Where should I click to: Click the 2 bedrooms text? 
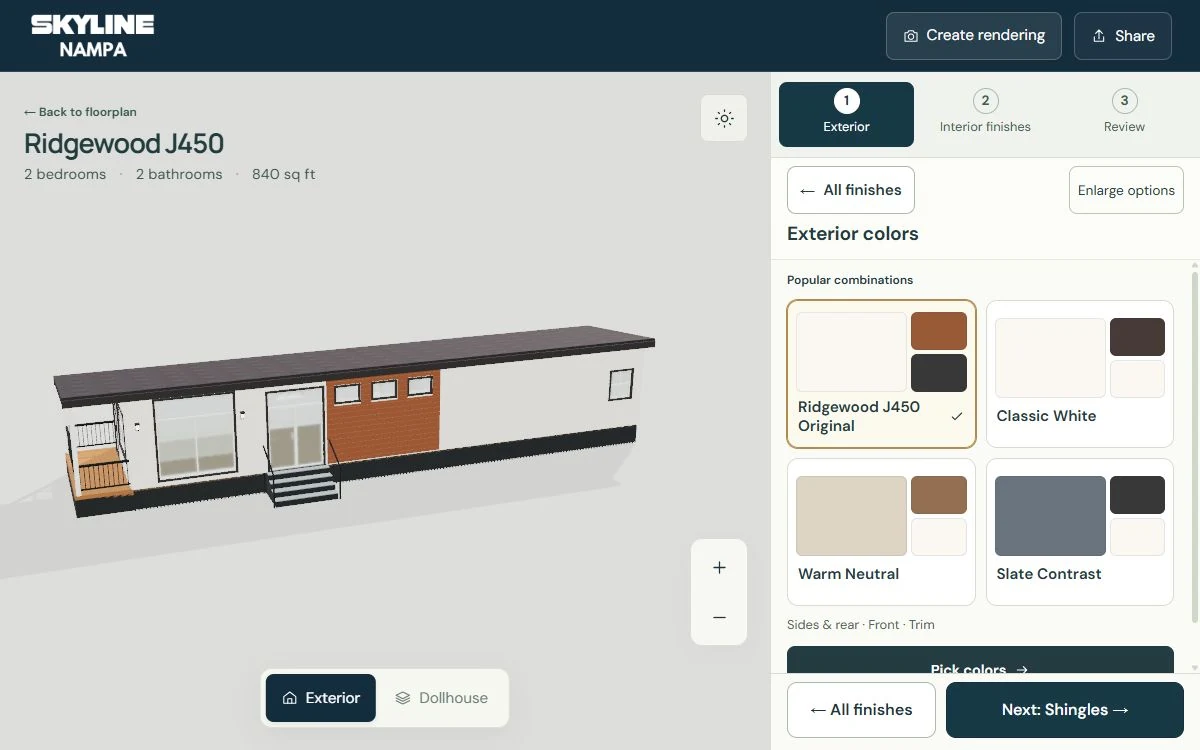[x=65, y=174]
